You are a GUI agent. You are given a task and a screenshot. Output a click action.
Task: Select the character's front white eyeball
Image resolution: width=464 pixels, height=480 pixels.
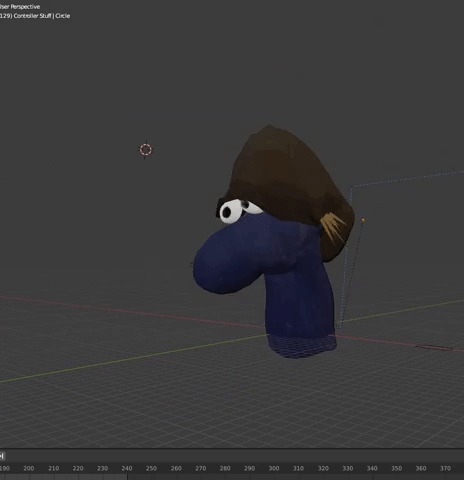click(231, 211)
